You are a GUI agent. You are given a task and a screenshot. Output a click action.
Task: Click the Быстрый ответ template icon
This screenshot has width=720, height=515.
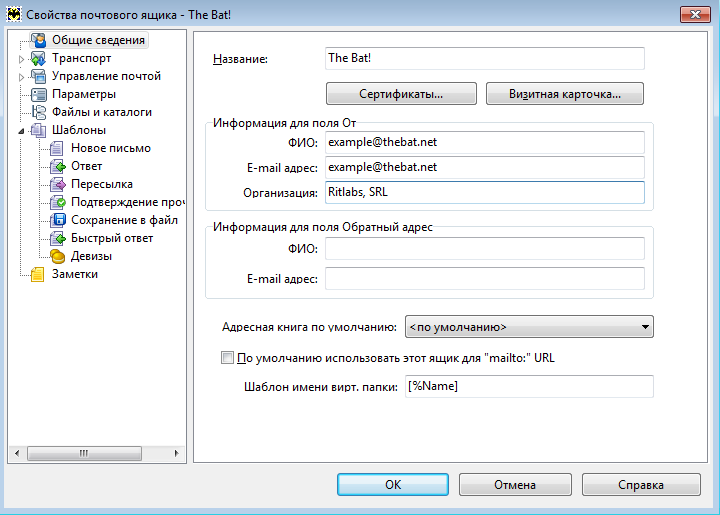57,238
